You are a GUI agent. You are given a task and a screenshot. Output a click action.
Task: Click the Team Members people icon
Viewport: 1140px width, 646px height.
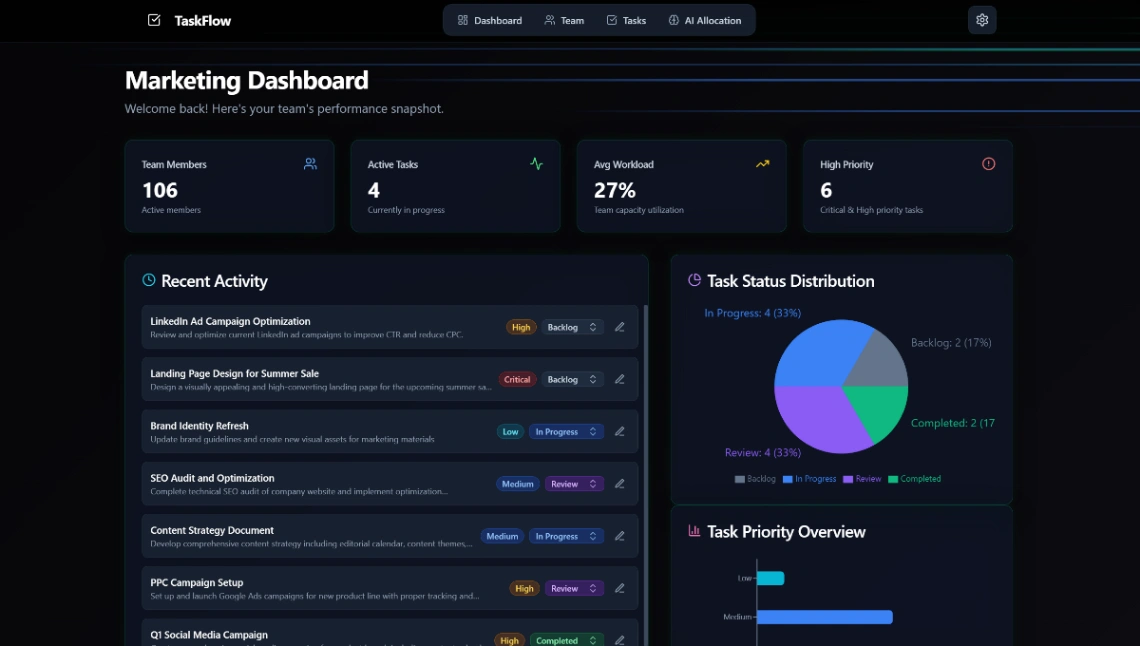(x=310, y=164)
